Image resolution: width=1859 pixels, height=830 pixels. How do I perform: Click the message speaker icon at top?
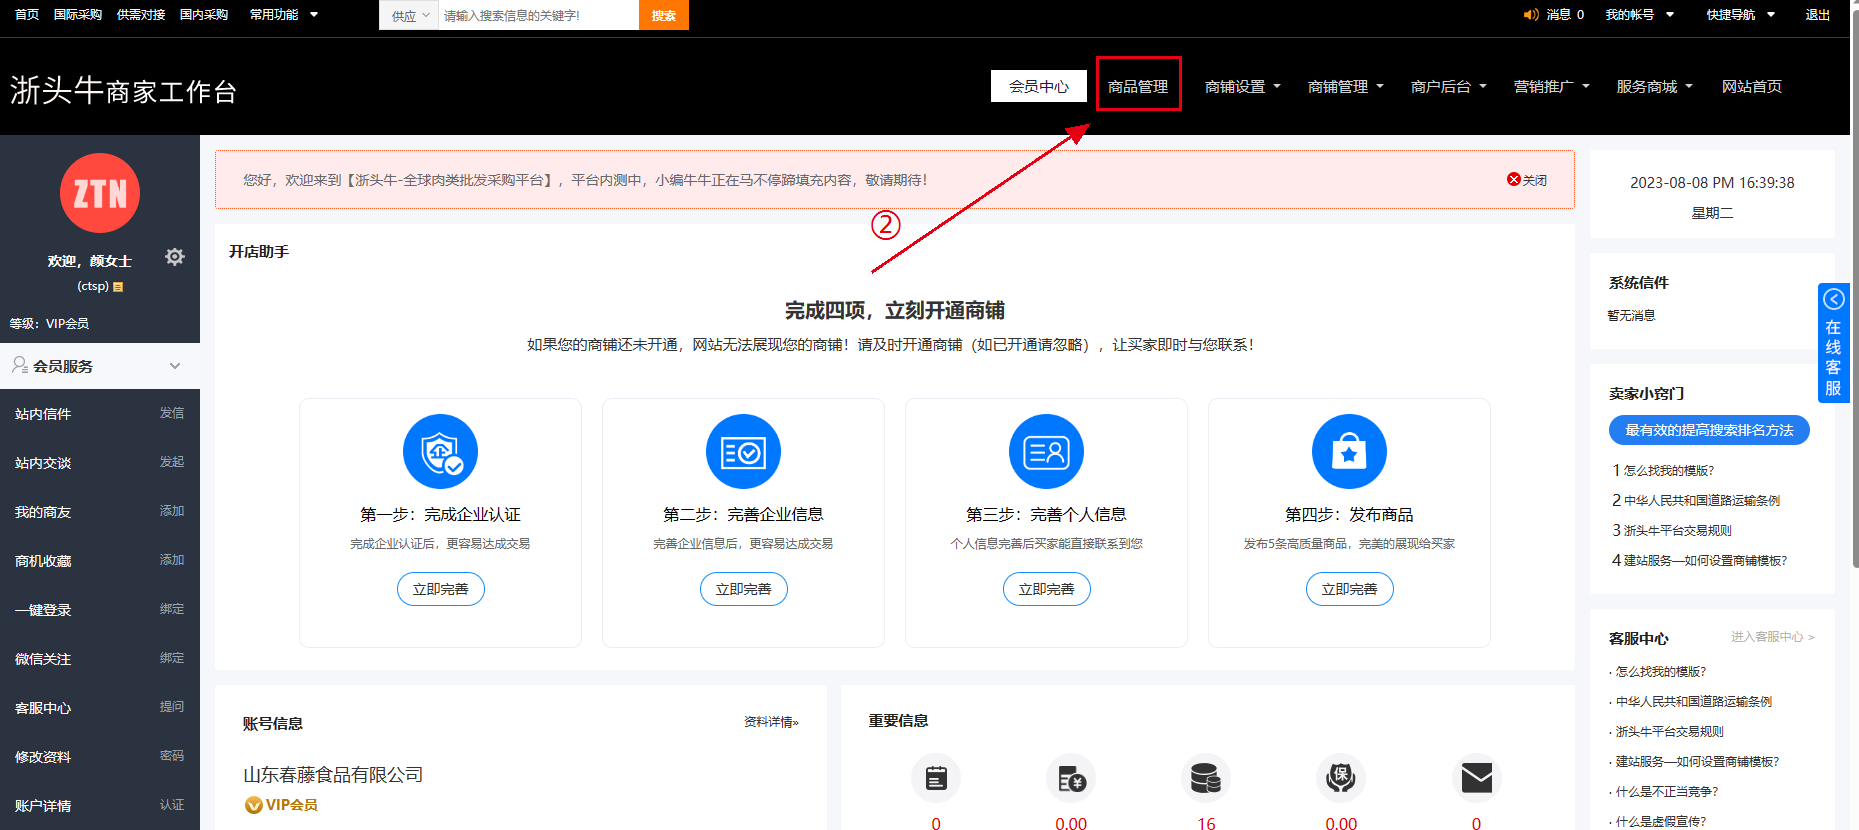click(x=1531, y=15)
